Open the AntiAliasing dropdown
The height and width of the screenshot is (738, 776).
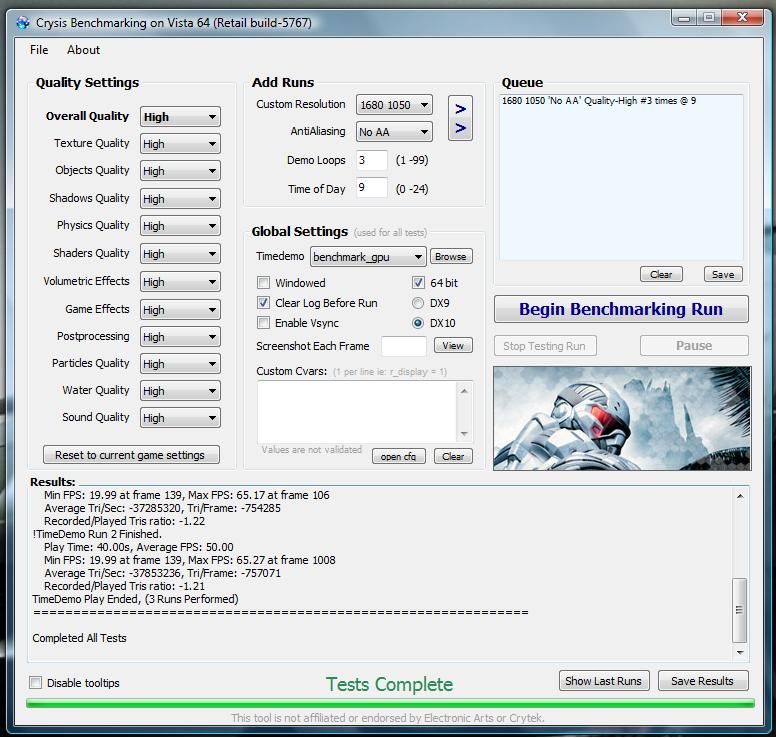coord(394,132)
